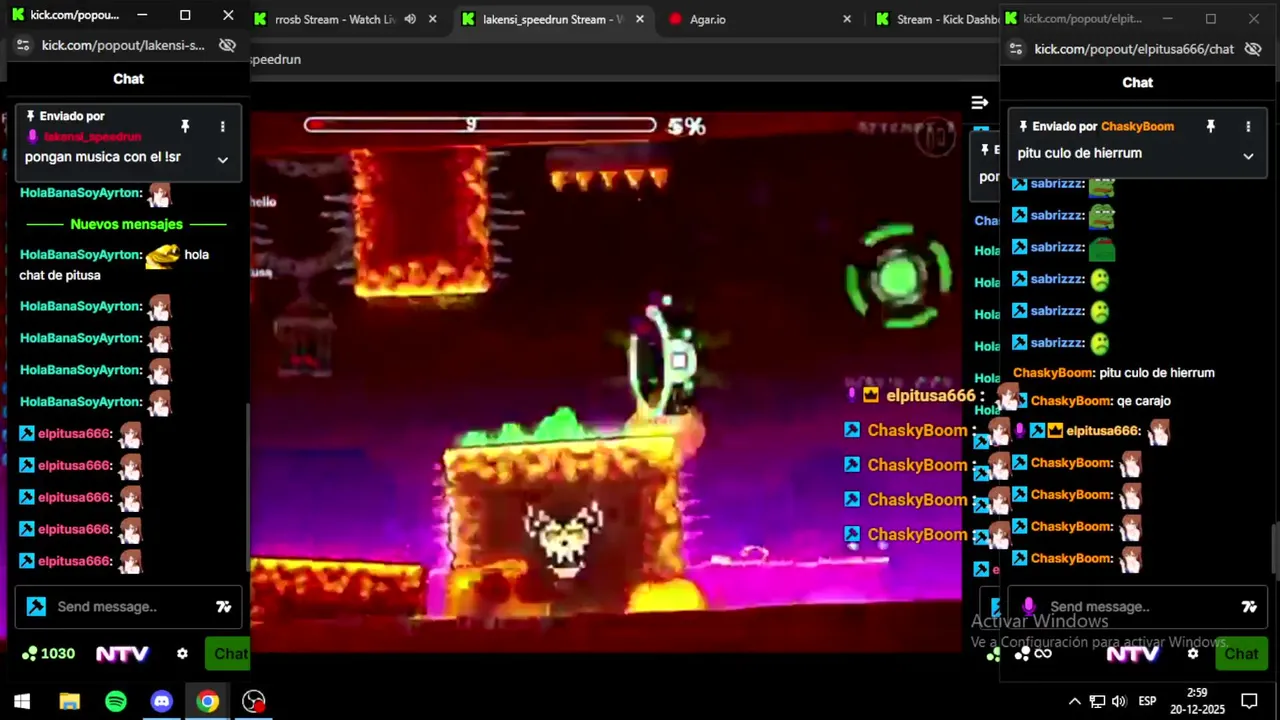Open the volume control in system tray
This screenshot has height=720, width=1280.
point(1119,701)
